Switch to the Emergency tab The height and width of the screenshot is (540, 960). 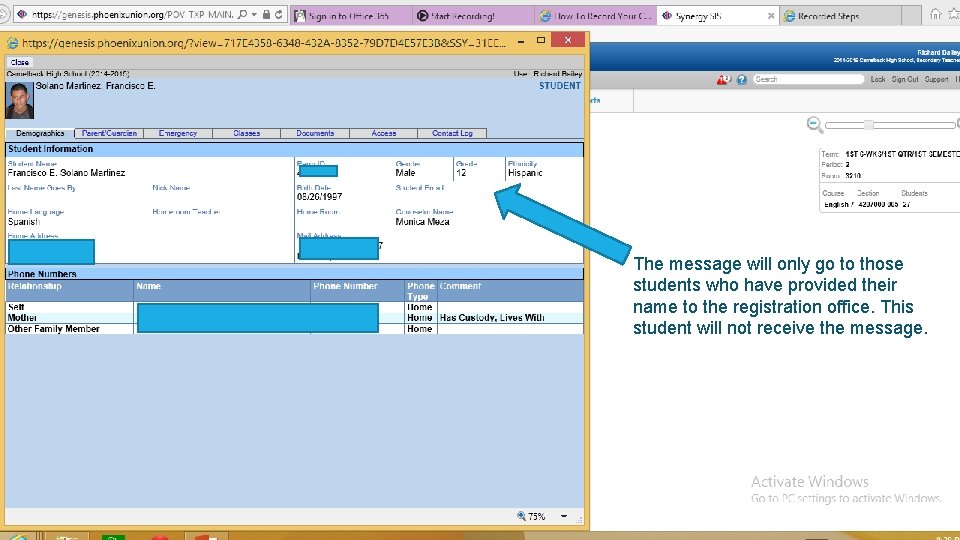point(178,133)
